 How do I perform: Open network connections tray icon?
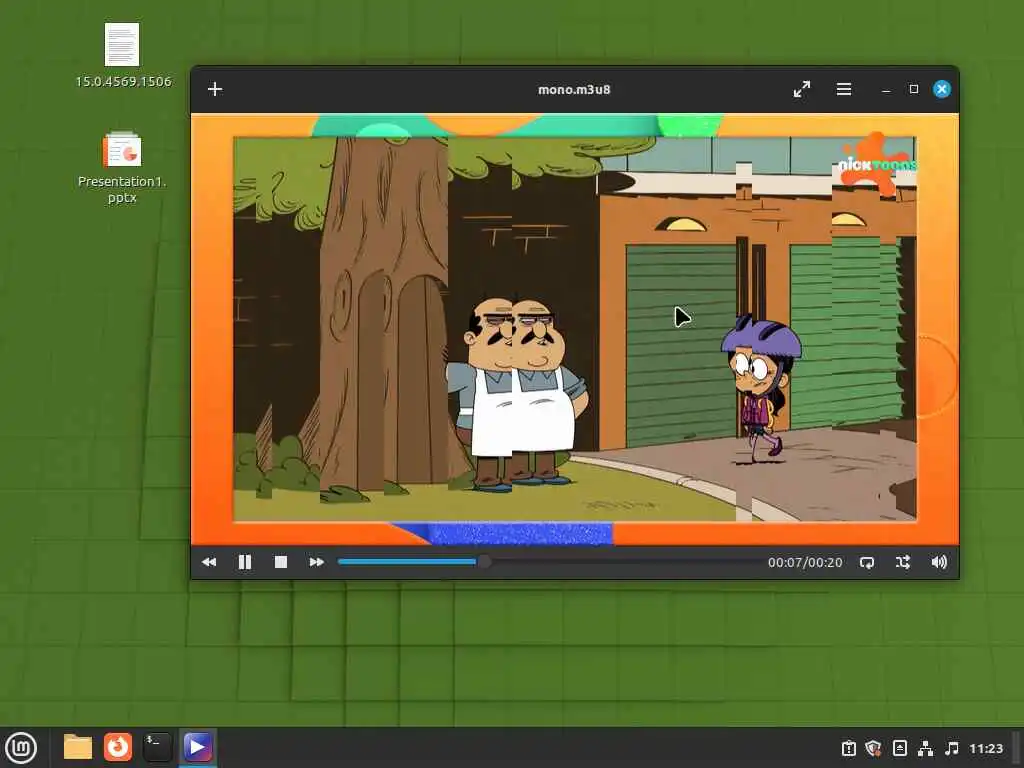coord(925,748)
